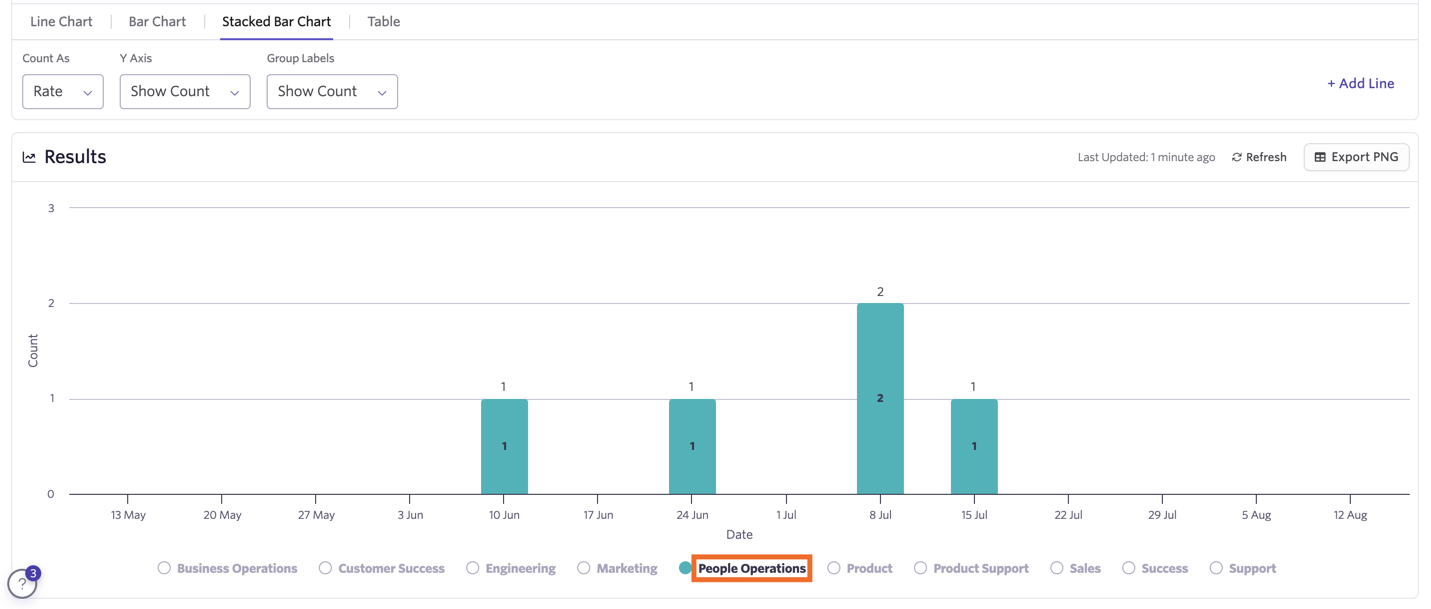Toggle Business Operations legend series
Viewport: 1431px width, 609px height.
(227, 568)
